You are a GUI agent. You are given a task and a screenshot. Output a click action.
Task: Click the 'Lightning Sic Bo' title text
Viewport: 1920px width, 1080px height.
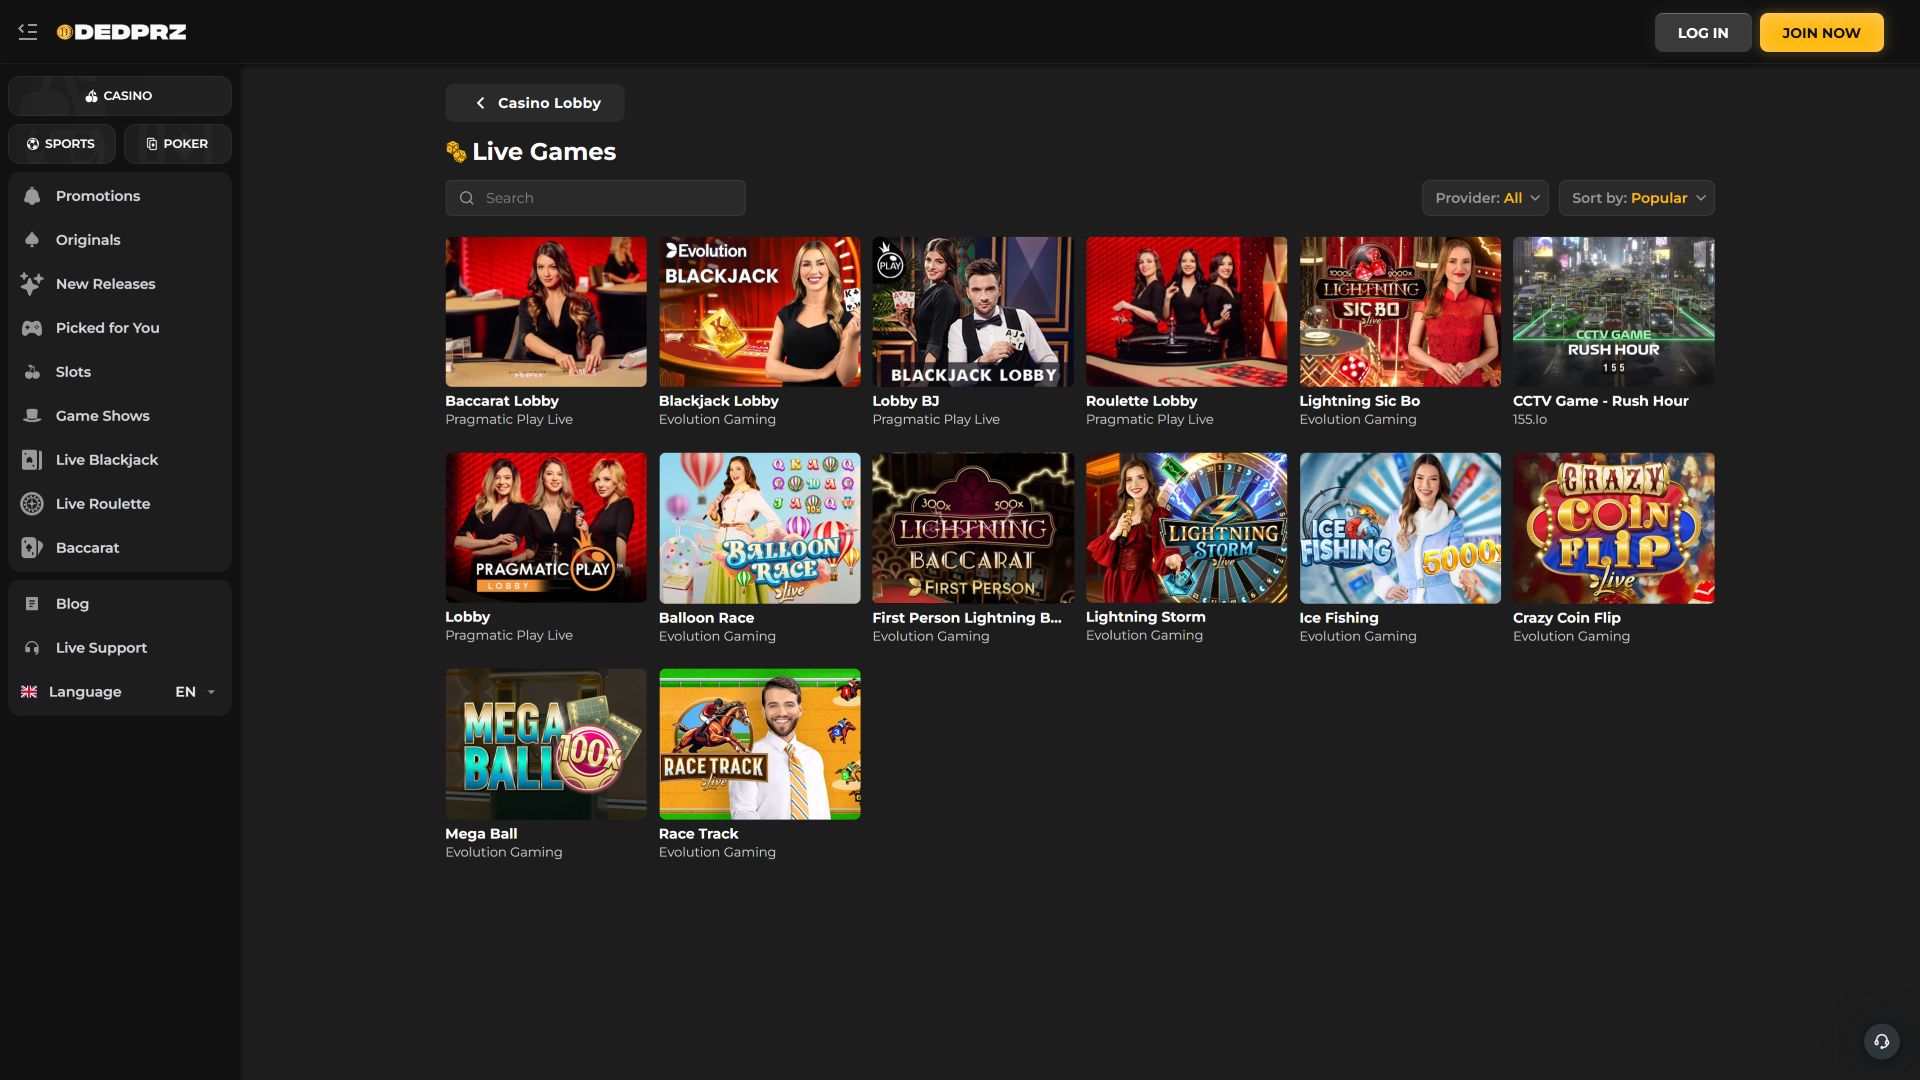click(1359, 401)
